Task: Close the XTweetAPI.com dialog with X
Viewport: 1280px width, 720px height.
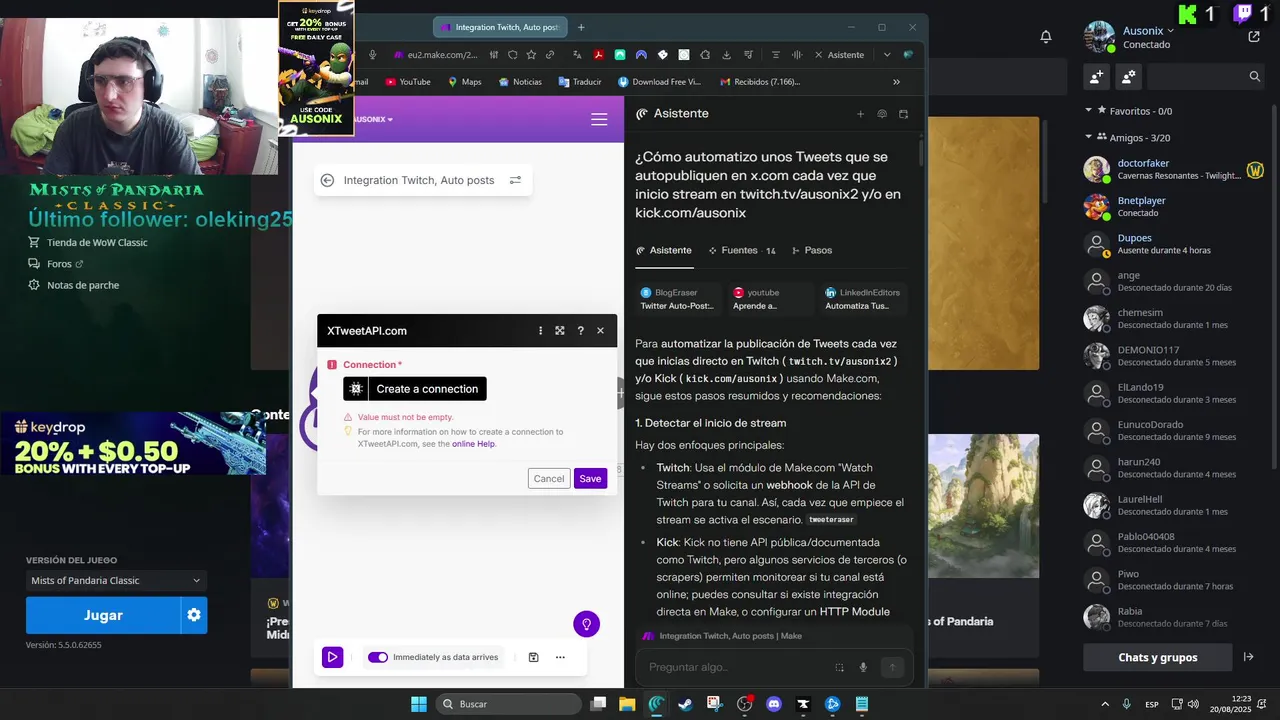Action: click(600, 331)
